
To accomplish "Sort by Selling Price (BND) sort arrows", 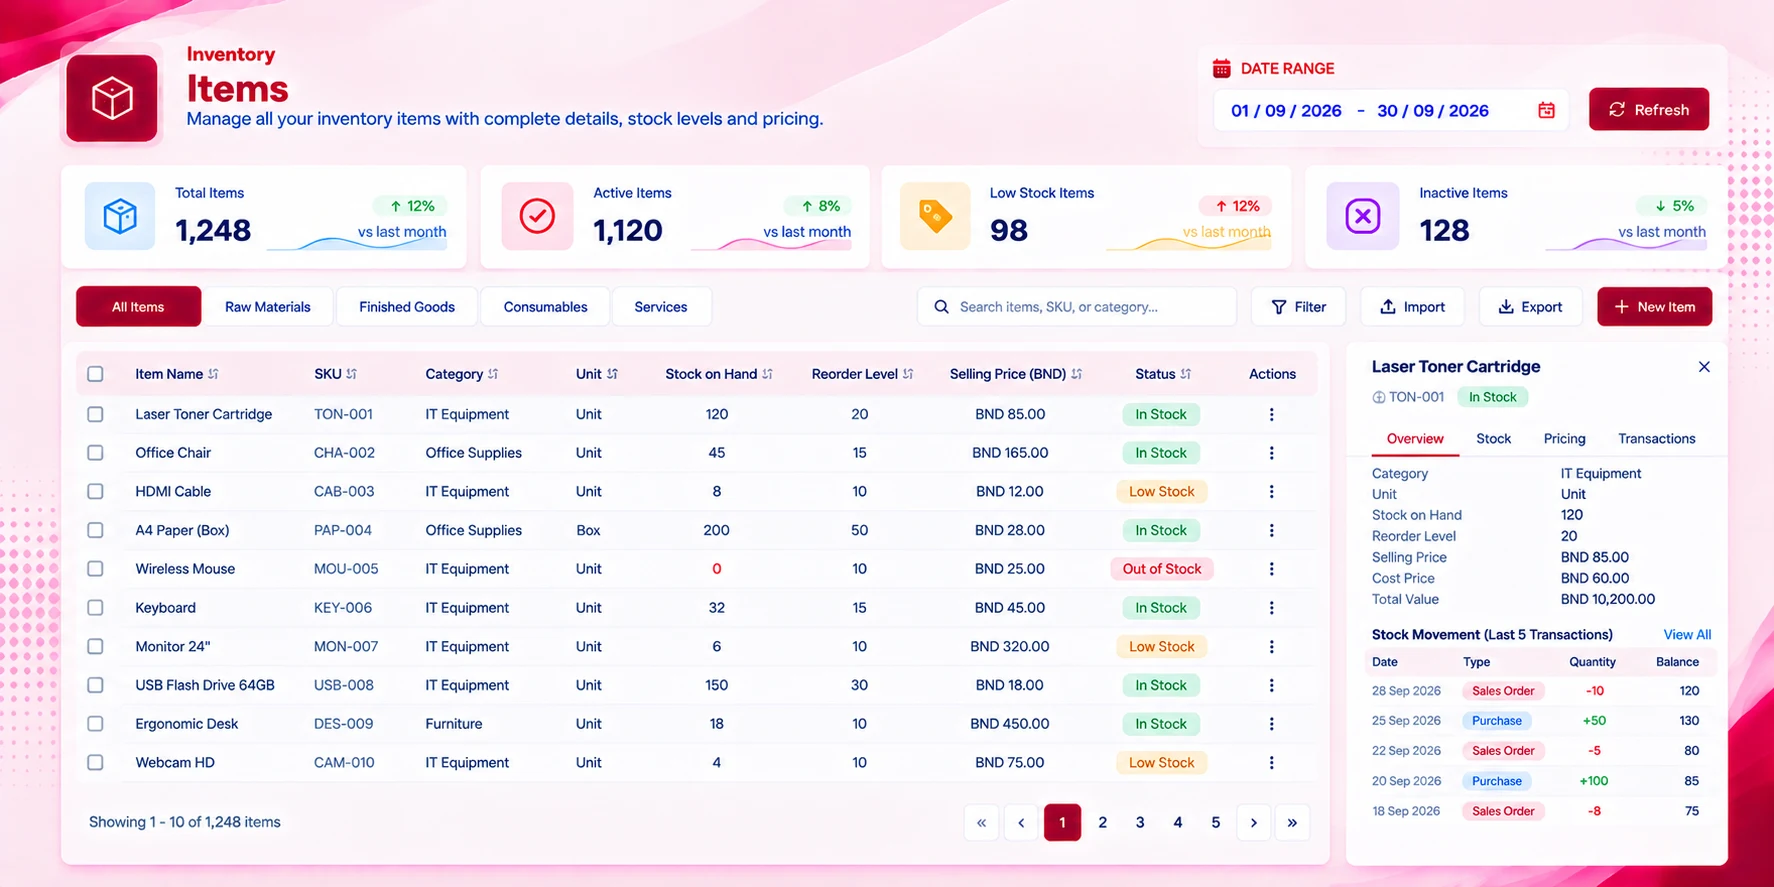I will click(1076, 374).
